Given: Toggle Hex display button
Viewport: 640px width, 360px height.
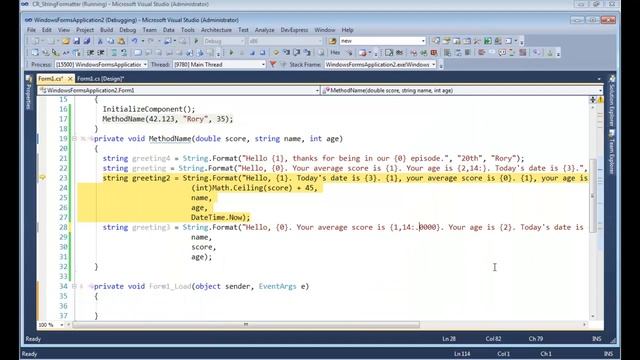Looking at the screenshot, I should (335, 53).
